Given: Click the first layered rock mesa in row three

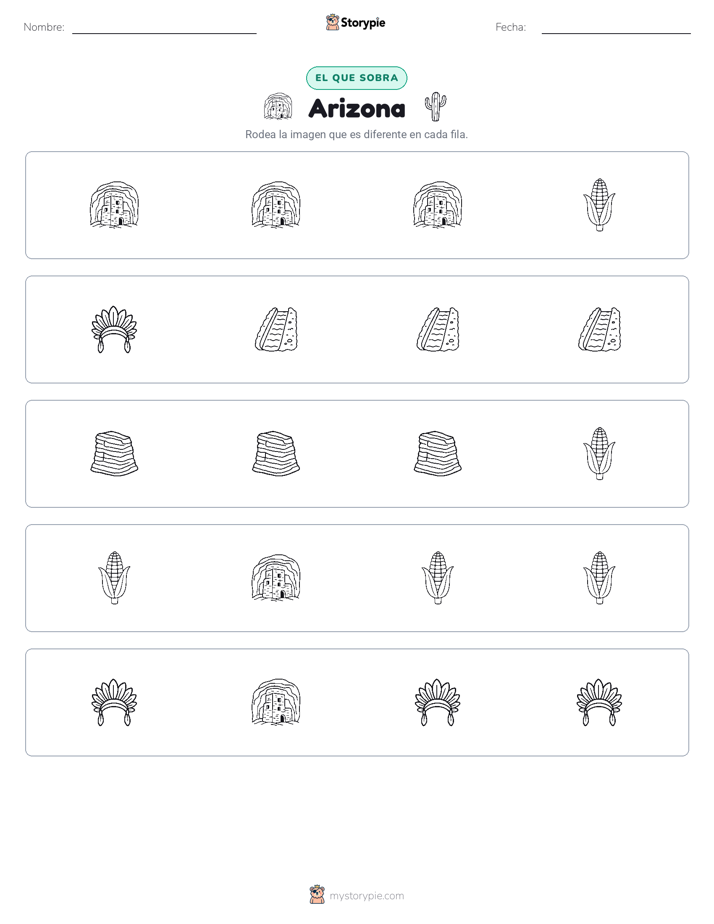Looking at the screenshot, I should [x=114, y=453].
